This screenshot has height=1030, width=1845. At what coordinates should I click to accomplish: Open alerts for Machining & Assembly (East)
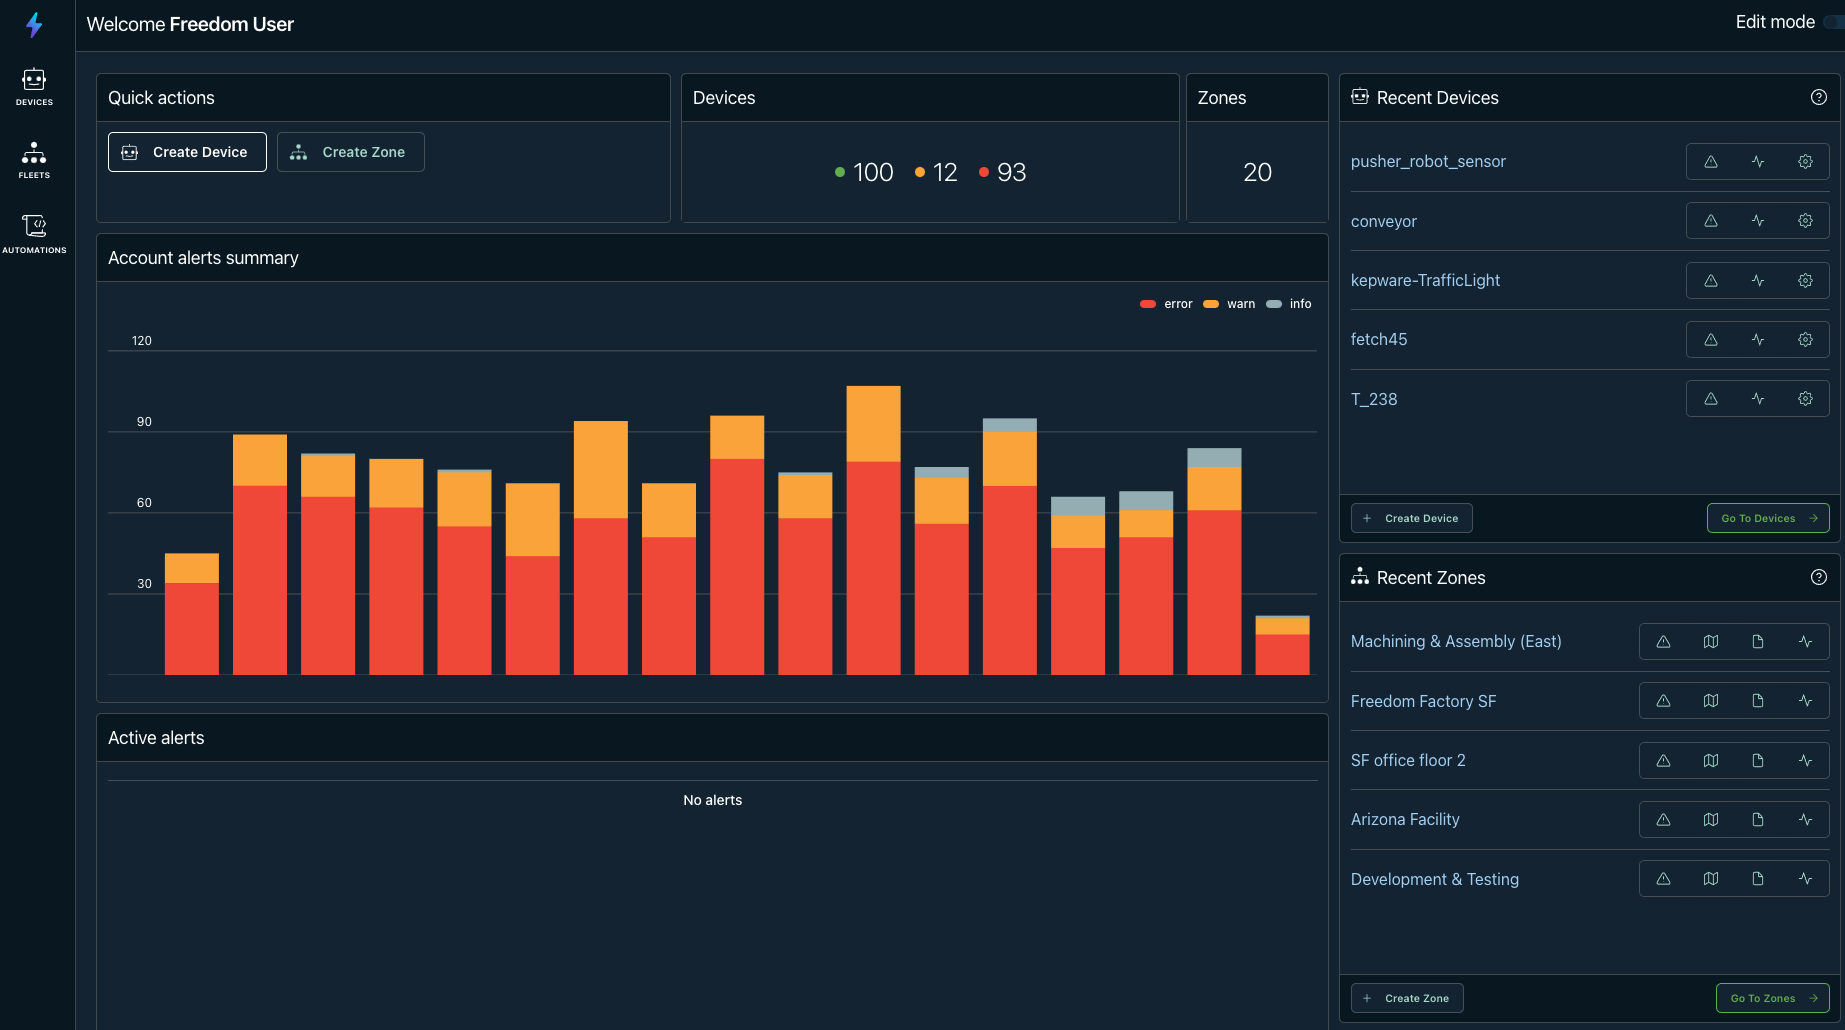pyautogui.click(x=1664, y=641)
